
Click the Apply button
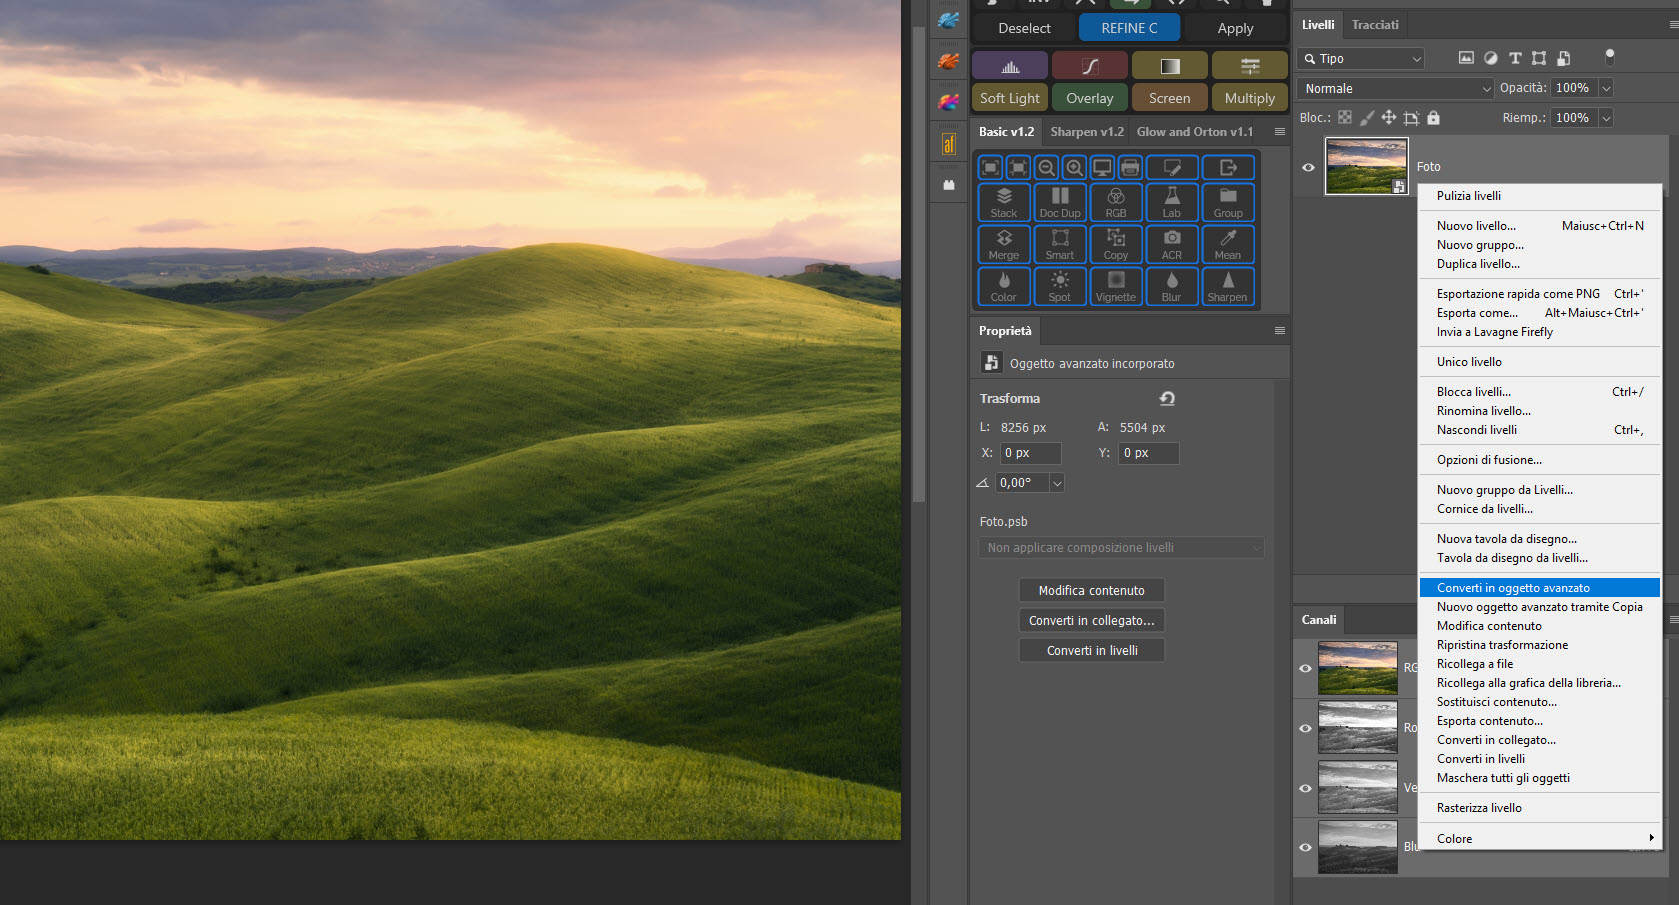pos(1235,28)
